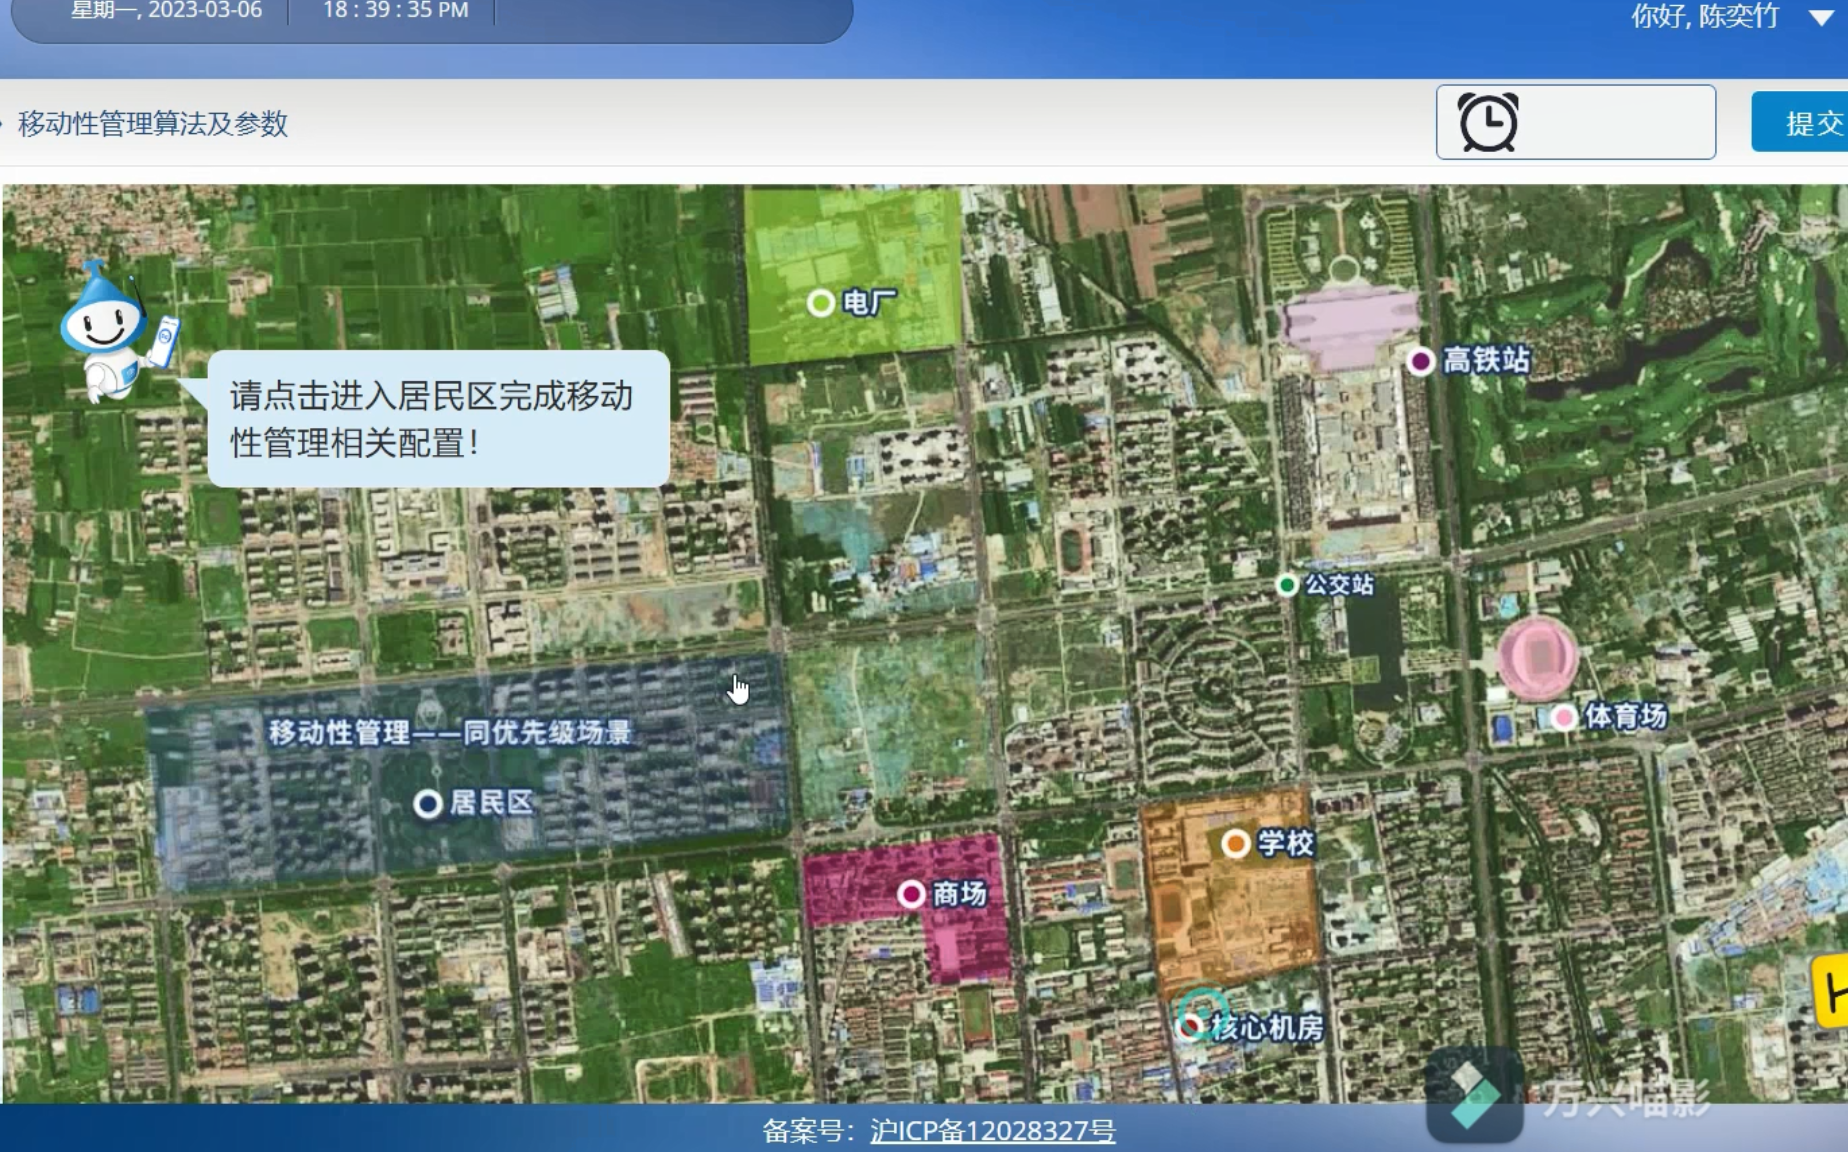Image resolution: width=1848 pixels, height=1152 pixels.
Task: Click the 你好, 陈奕竹 username text
Action: 1705,17
